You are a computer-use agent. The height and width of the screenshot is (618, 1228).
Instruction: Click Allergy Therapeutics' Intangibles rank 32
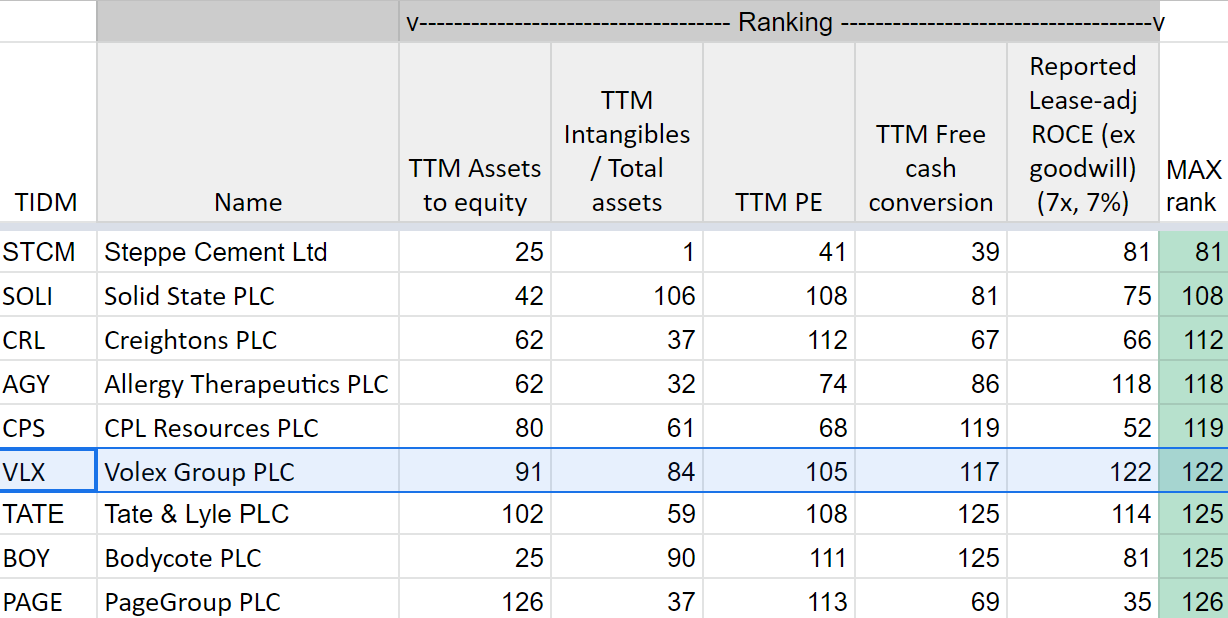pyautogui.click(x=627, y=384)
